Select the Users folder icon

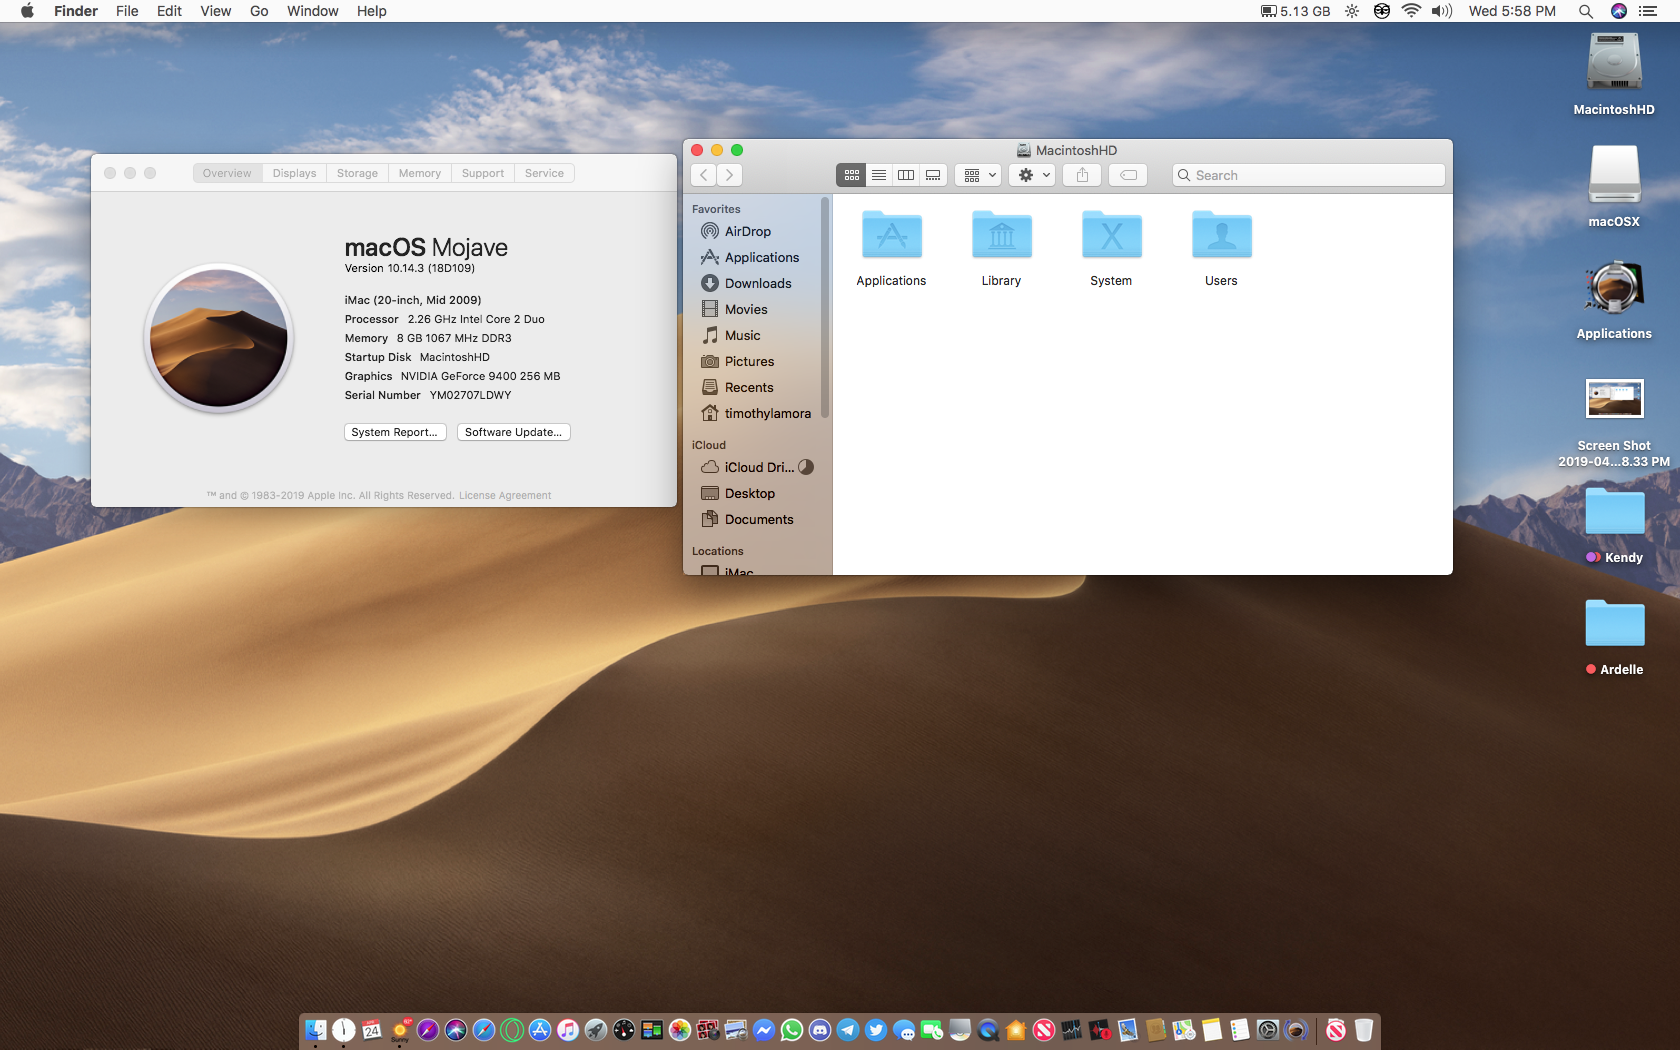tap(1221, 248)
